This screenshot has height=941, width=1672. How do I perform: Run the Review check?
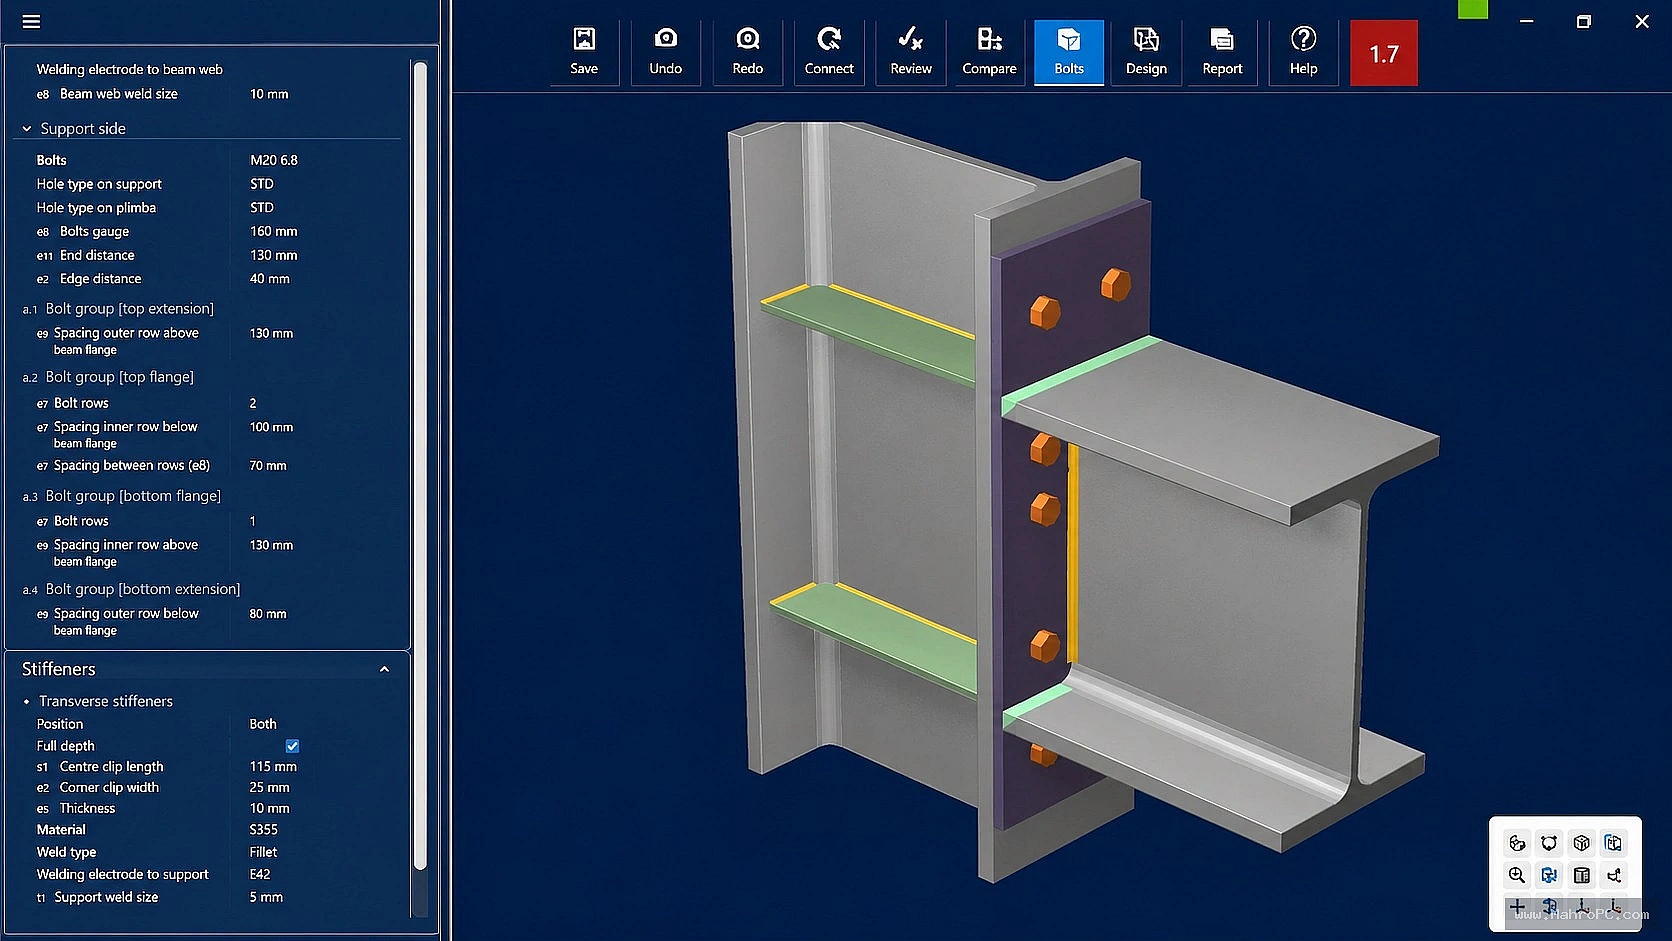click(911, 52)
